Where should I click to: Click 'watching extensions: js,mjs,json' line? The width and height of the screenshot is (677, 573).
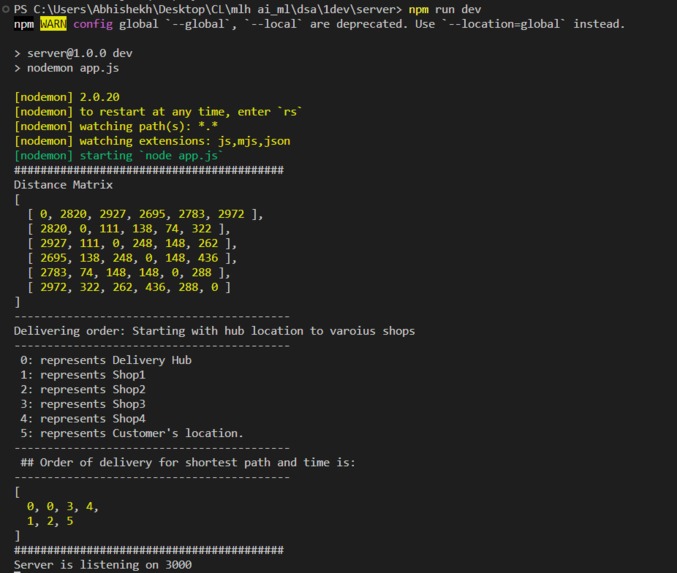(152, 141)
